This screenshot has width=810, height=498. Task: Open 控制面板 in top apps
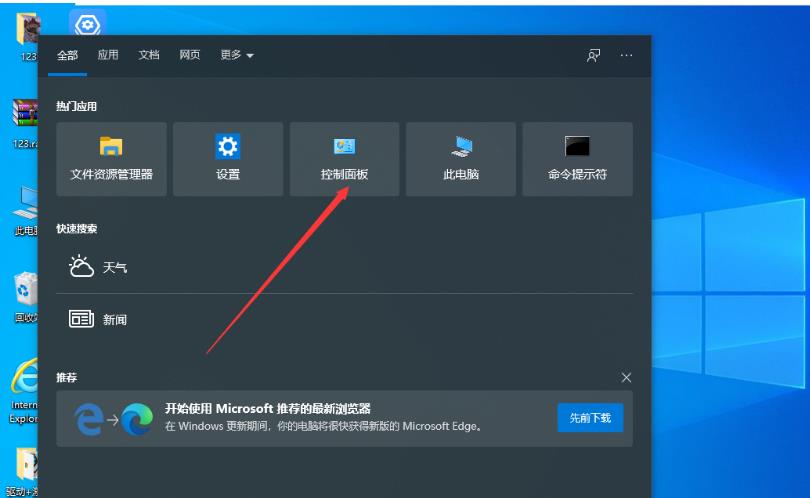(344, 159)
